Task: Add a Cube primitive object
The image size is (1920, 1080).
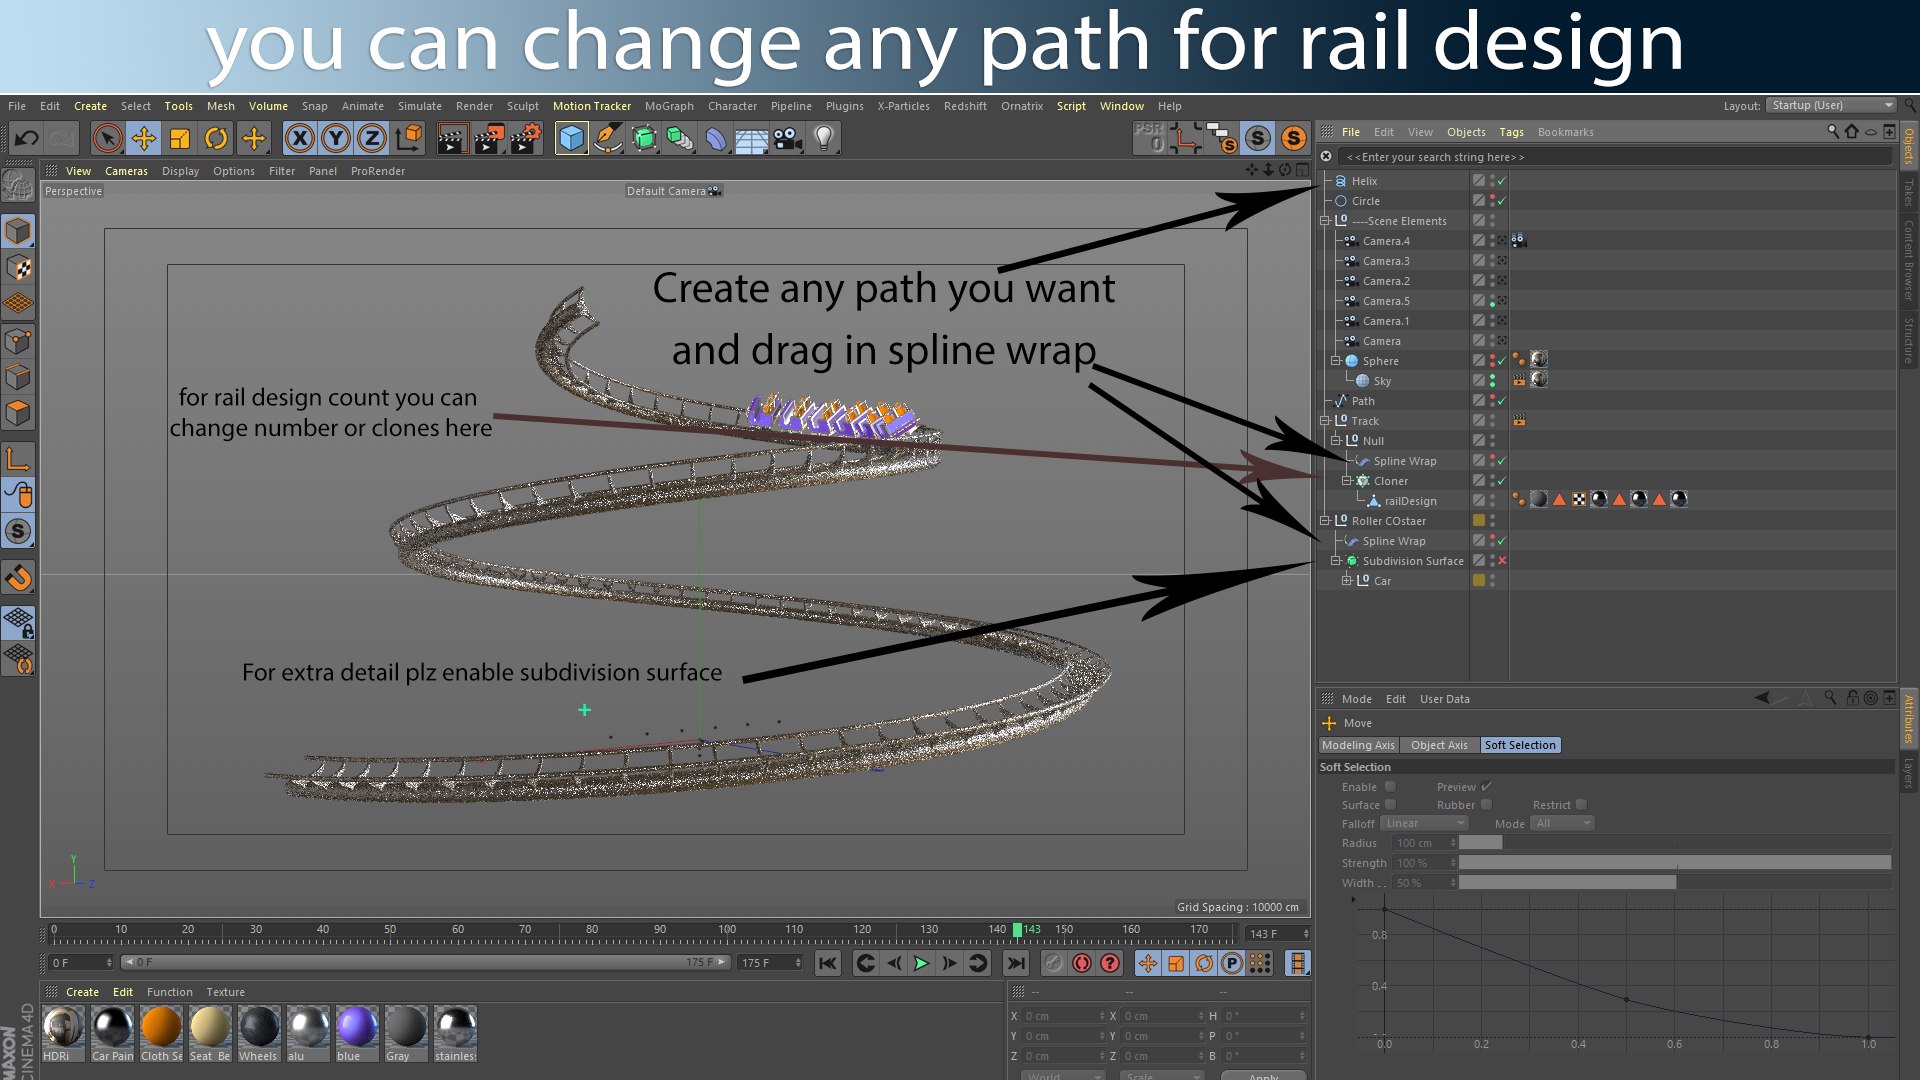Action: coord(571,138)
